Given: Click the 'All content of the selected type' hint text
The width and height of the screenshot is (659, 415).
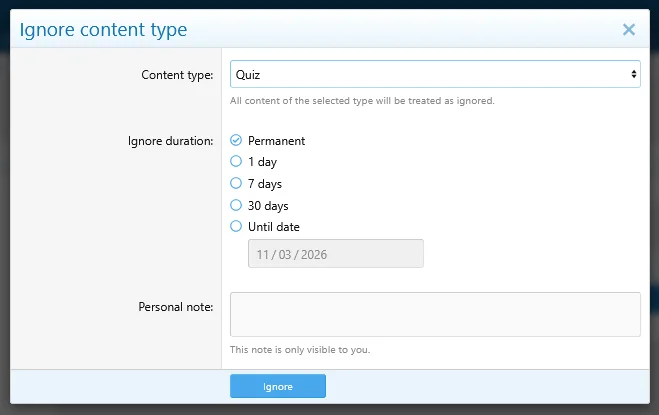Looking at the screenshot, I should tap(362, 101).
